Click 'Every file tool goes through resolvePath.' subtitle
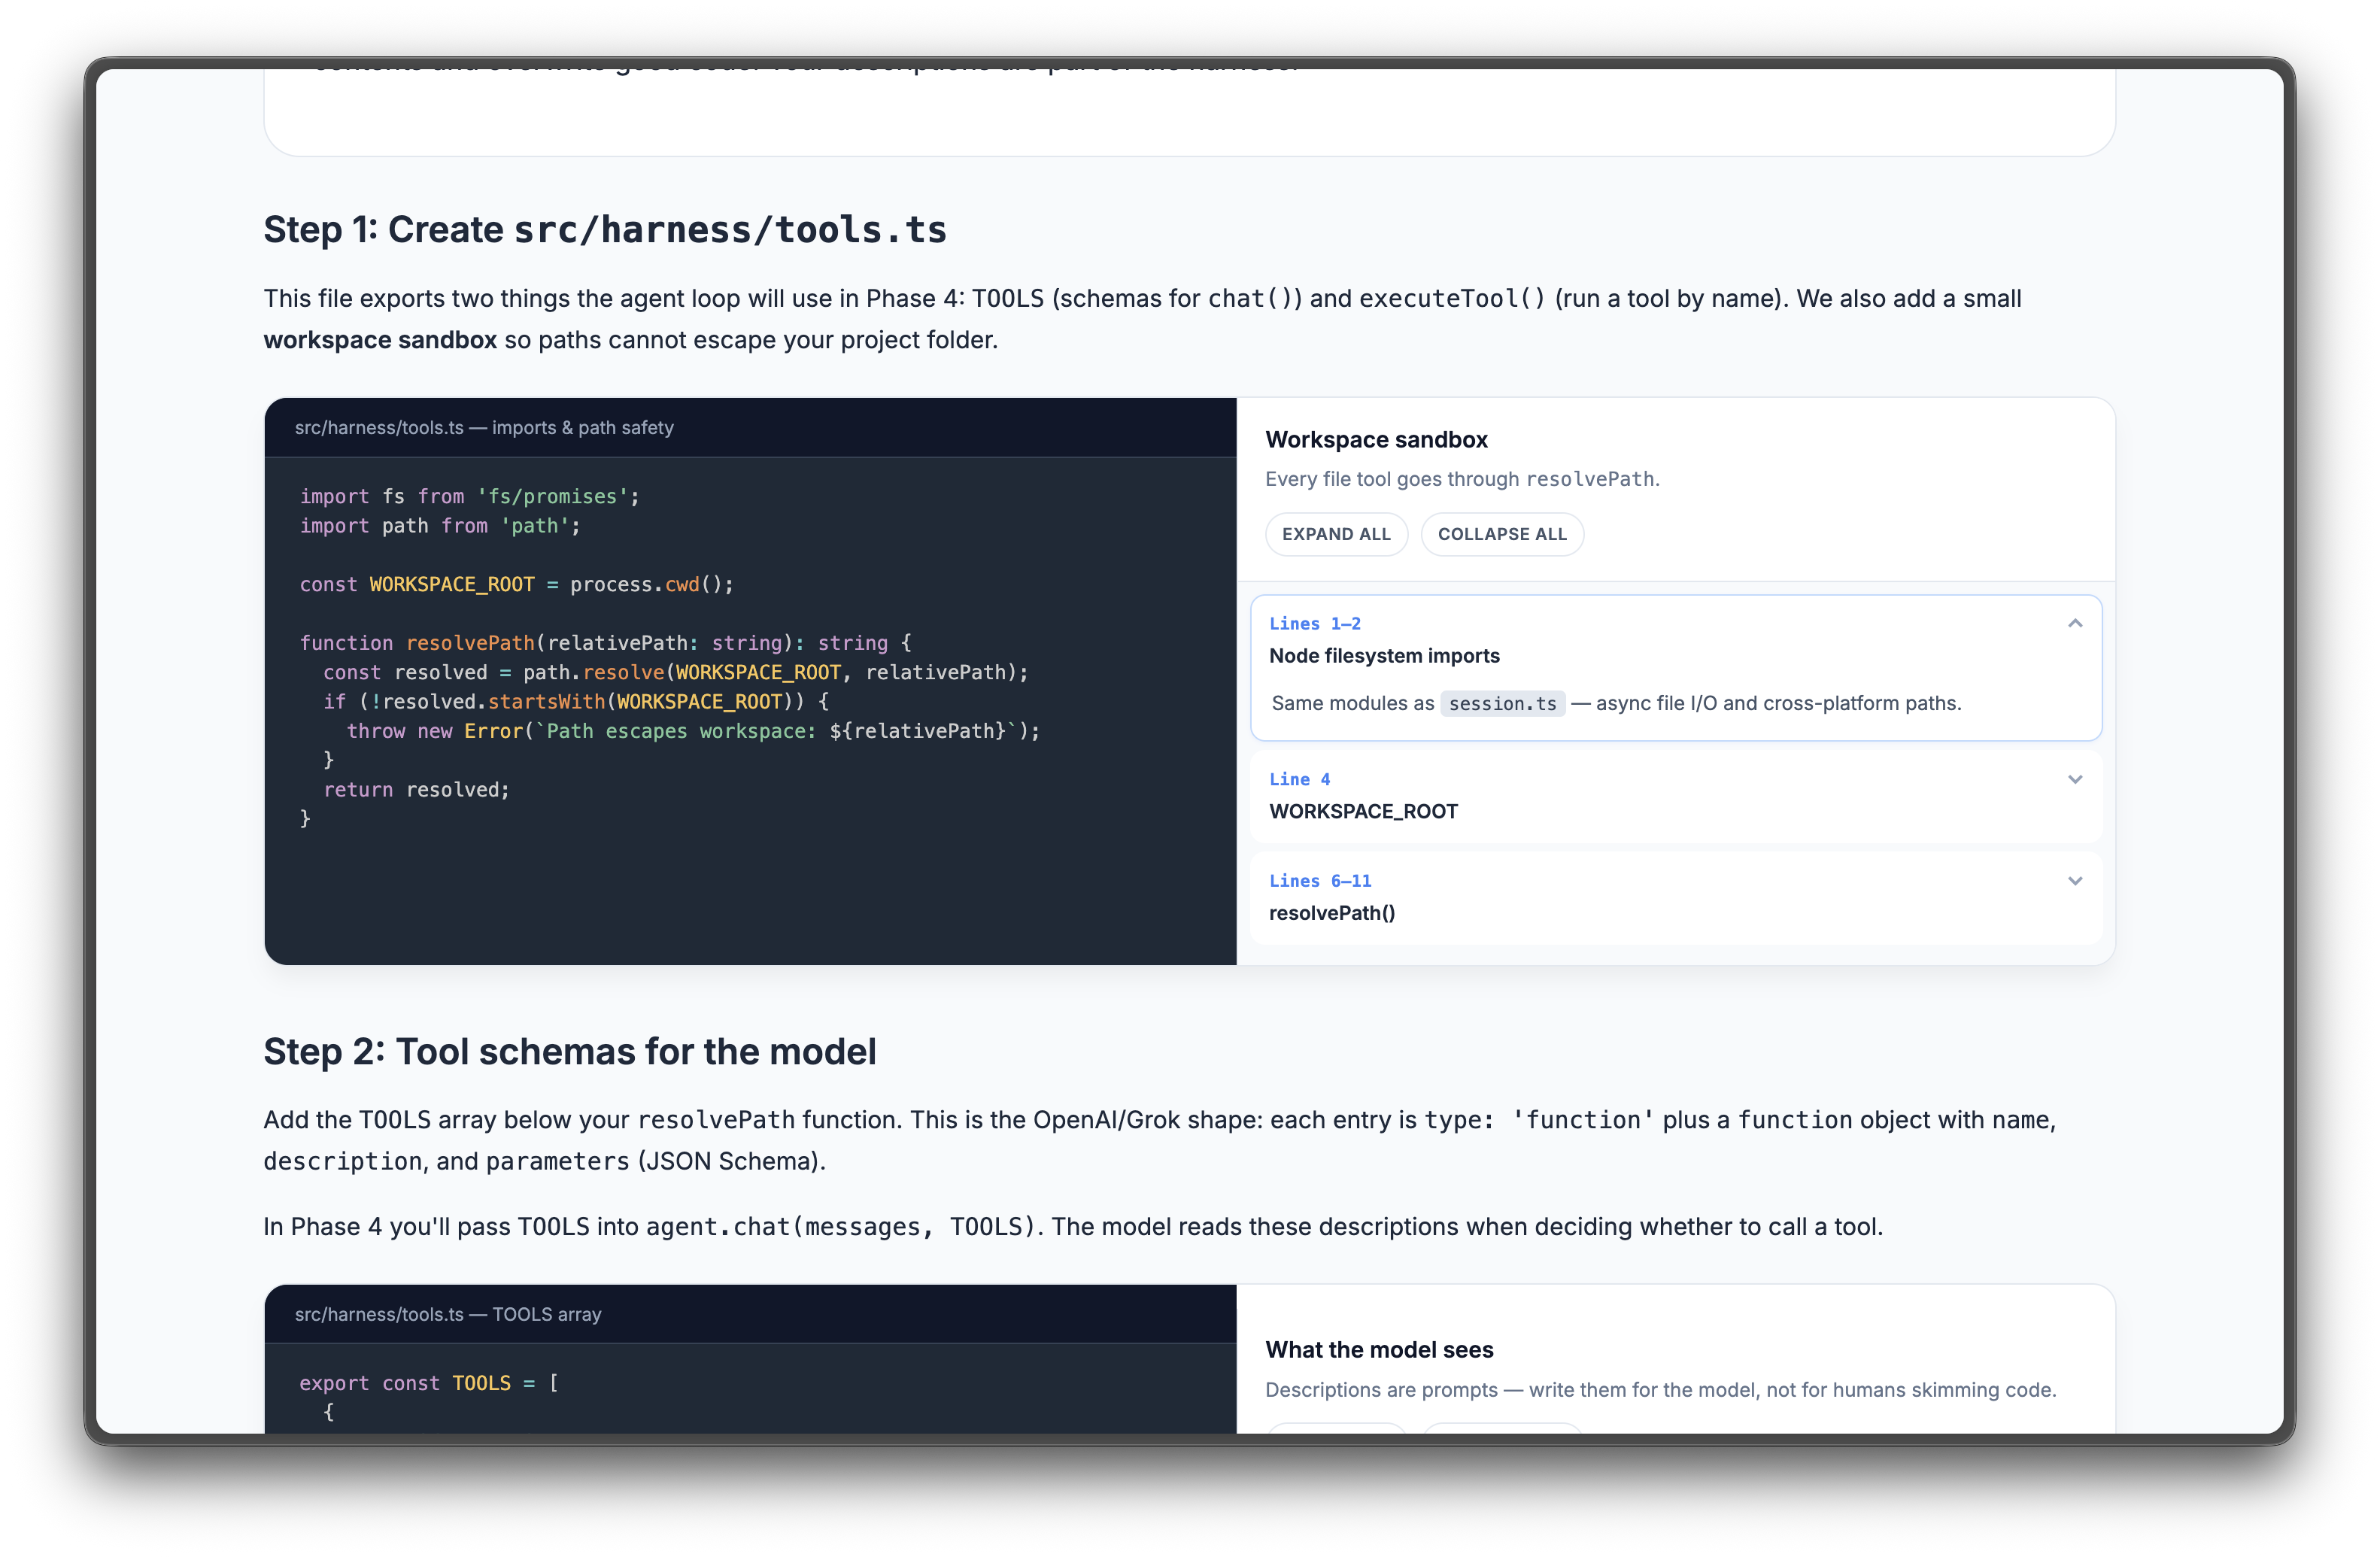Viewport: 2380px width, 1557px height. click(x=1462, y=479)
